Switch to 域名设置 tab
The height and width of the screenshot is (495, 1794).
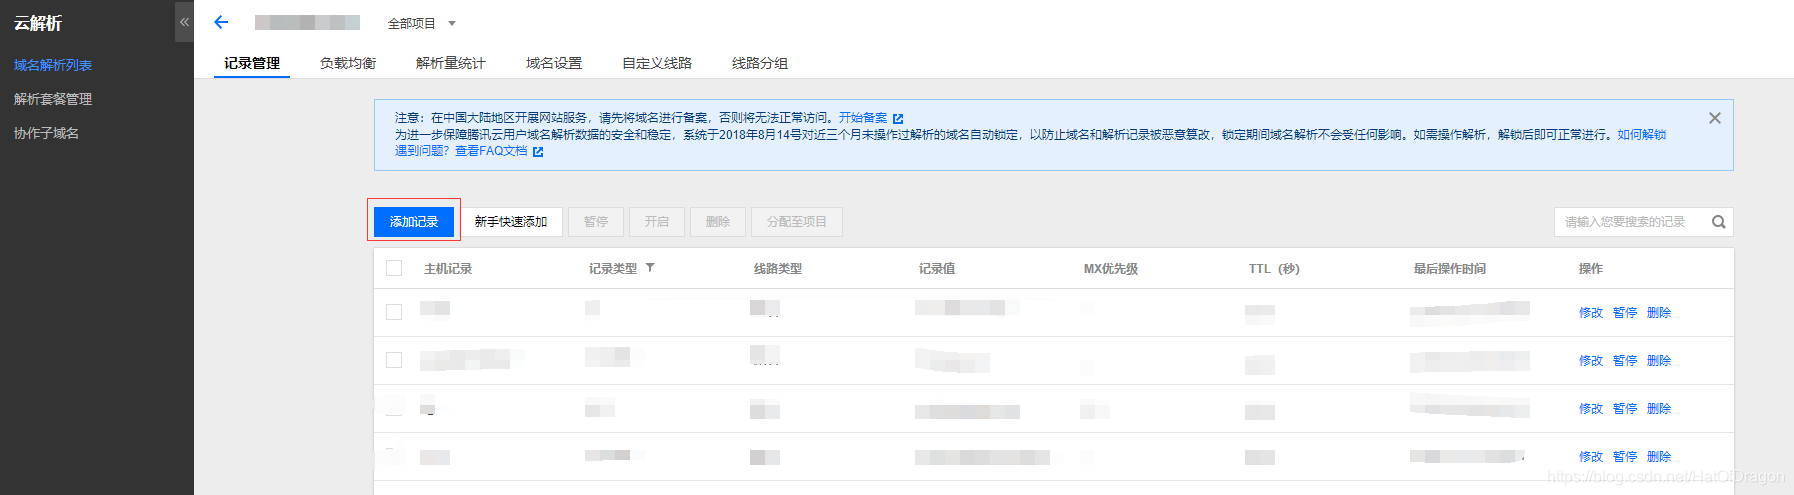pos(554,63)
